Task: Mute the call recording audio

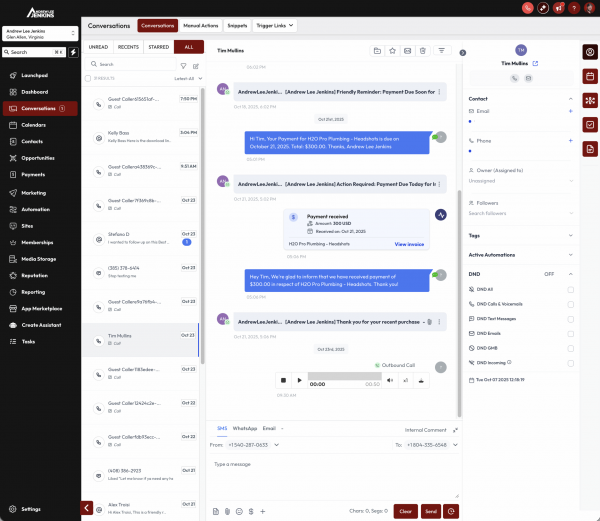Action: point(389,380)
